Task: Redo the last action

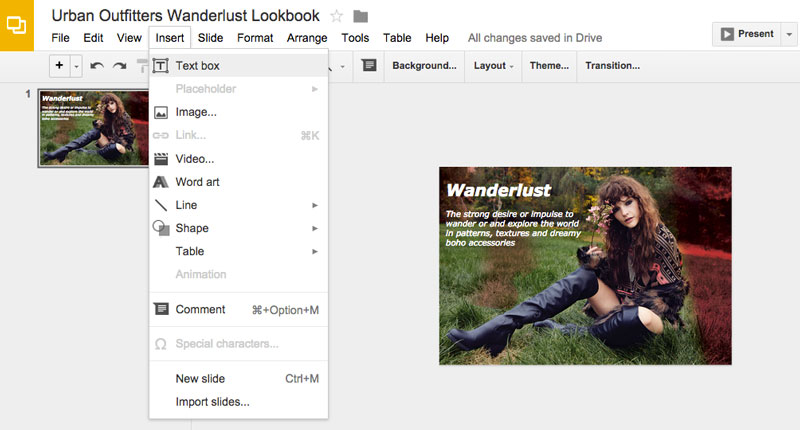Action: coord(119,66)
